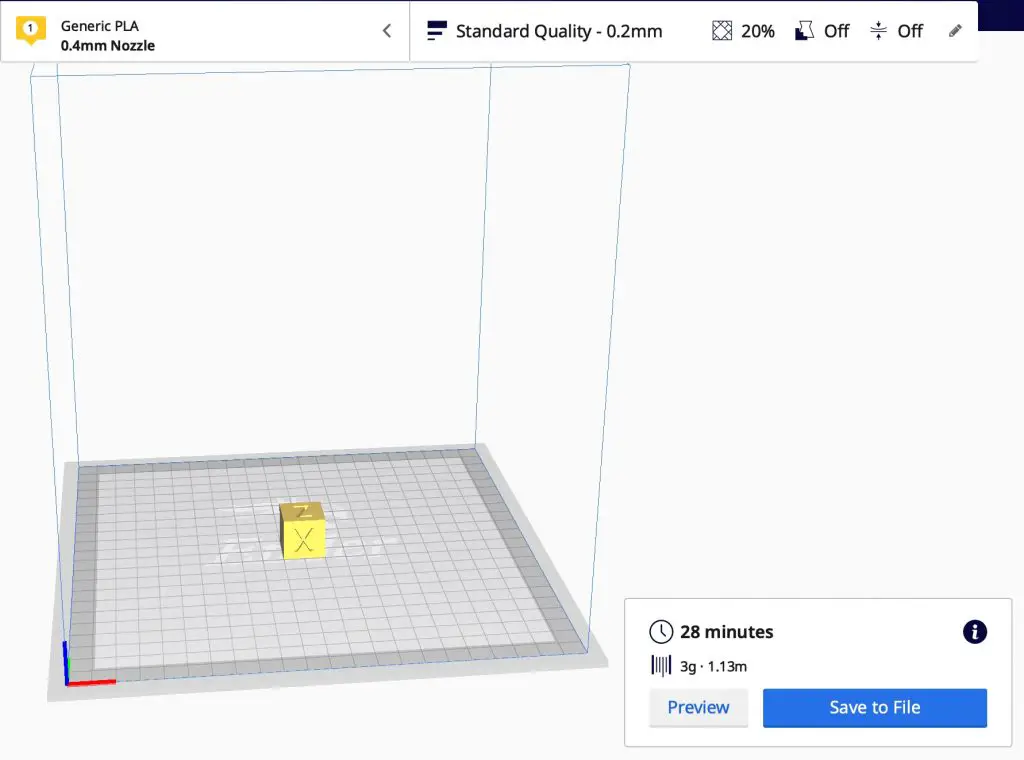Image resolution: width=1024 pixels, height=760 pixels.
Task: Click the infill density icon showing 20%
Action: [722, 31]
